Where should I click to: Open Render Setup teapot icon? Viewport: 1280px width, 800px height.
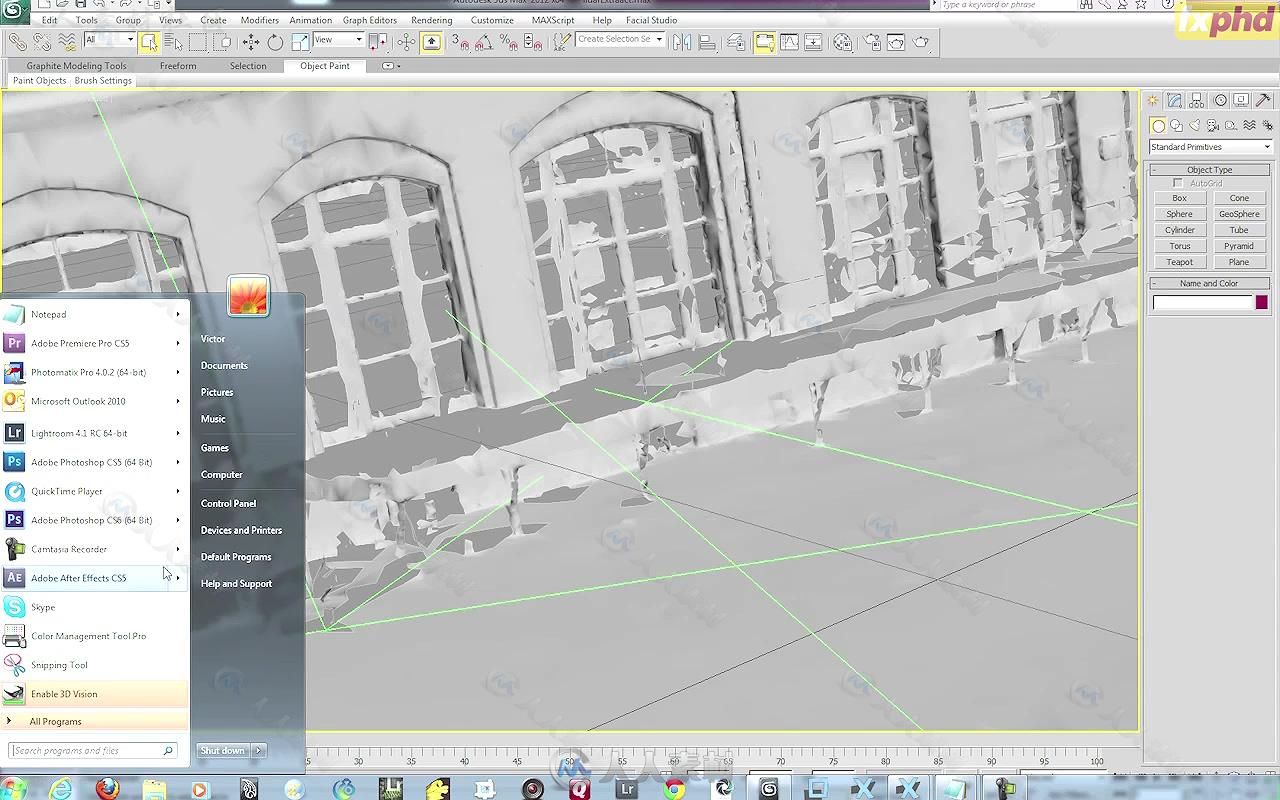click(872, 42)
